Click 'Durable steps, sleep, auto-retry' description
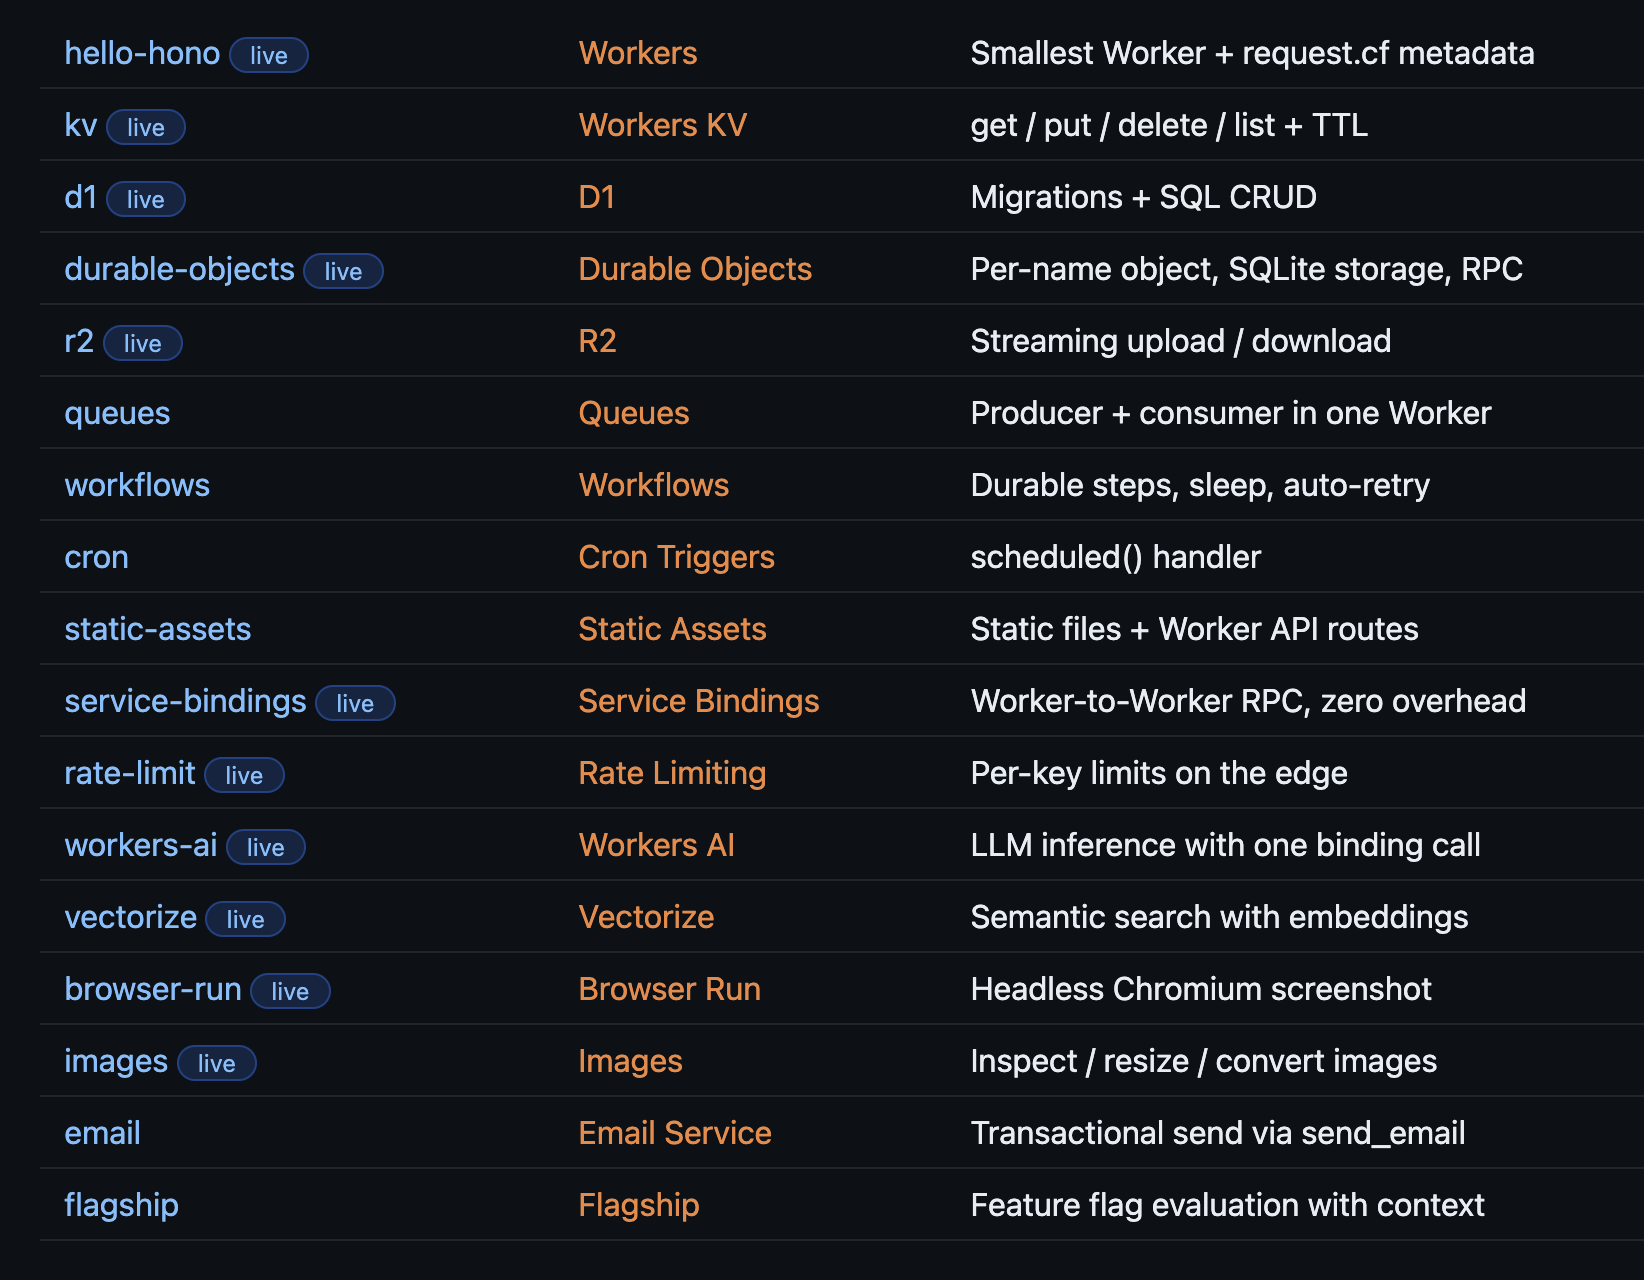The image size is (1644, 1280). (1200, 485)
